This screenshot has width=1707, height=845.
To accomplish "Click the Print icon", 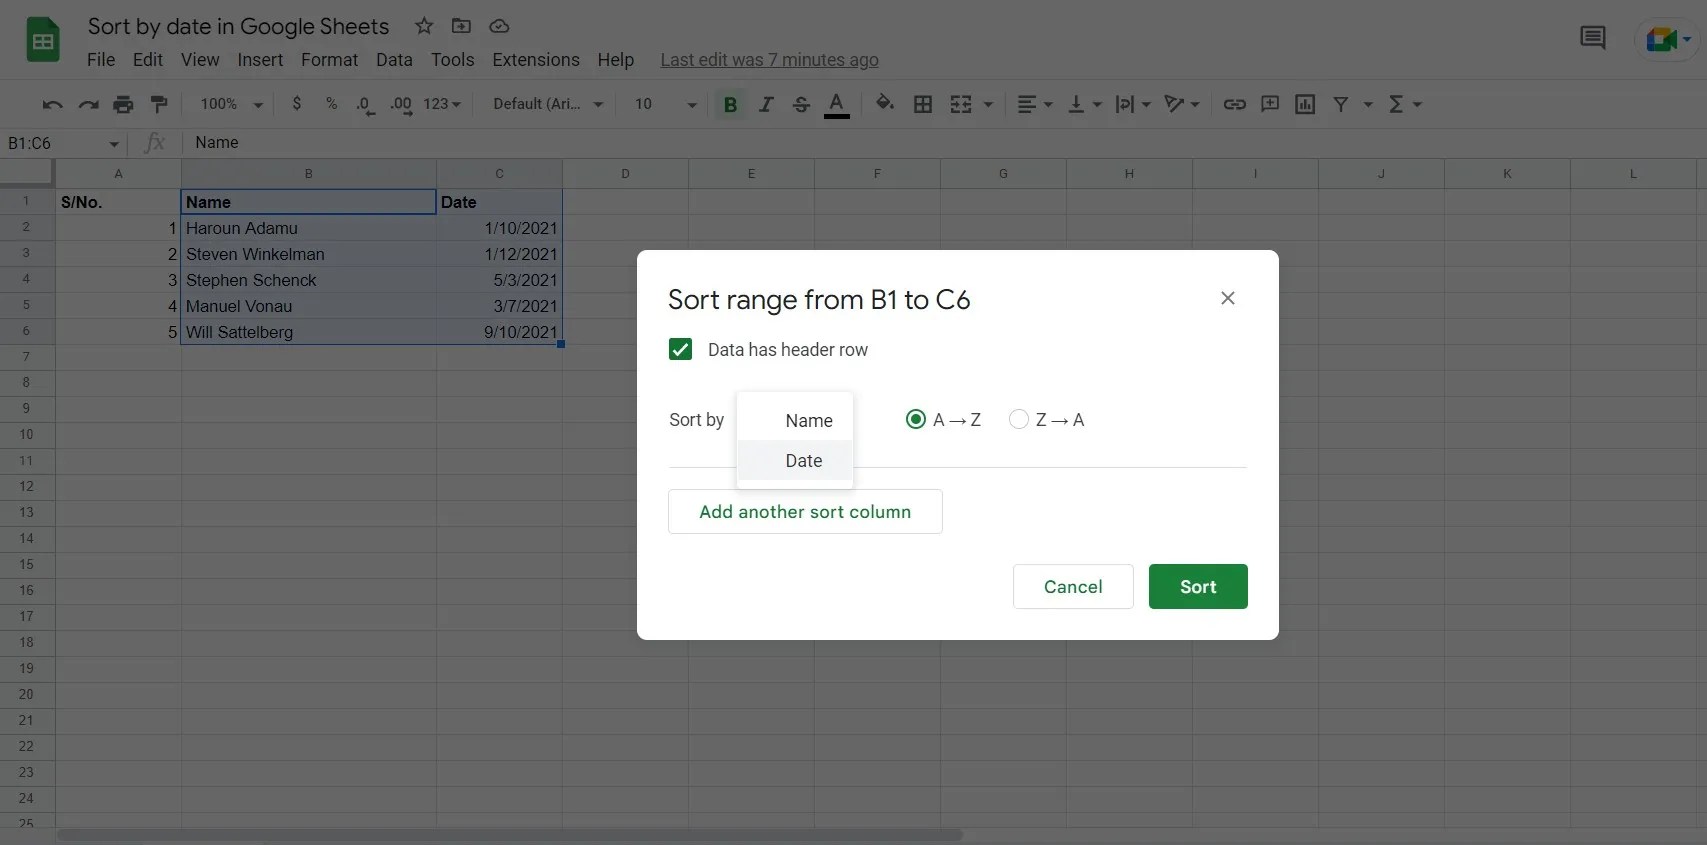I will tap(123, 104).
